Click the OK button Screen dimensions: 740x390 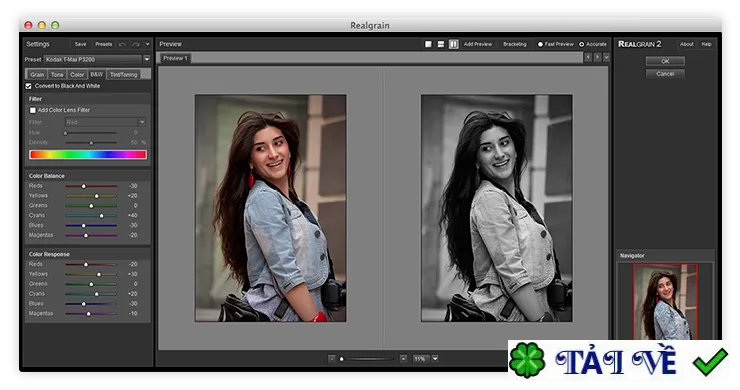[665, 61]
